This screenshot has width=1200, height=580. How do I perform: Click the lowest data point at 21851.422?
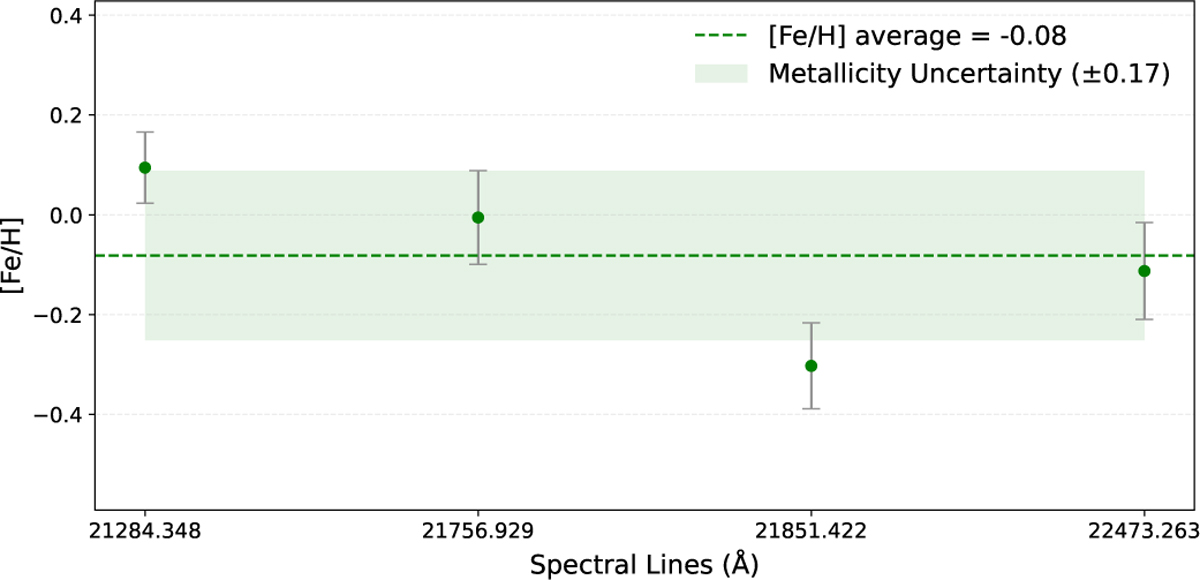811,366
